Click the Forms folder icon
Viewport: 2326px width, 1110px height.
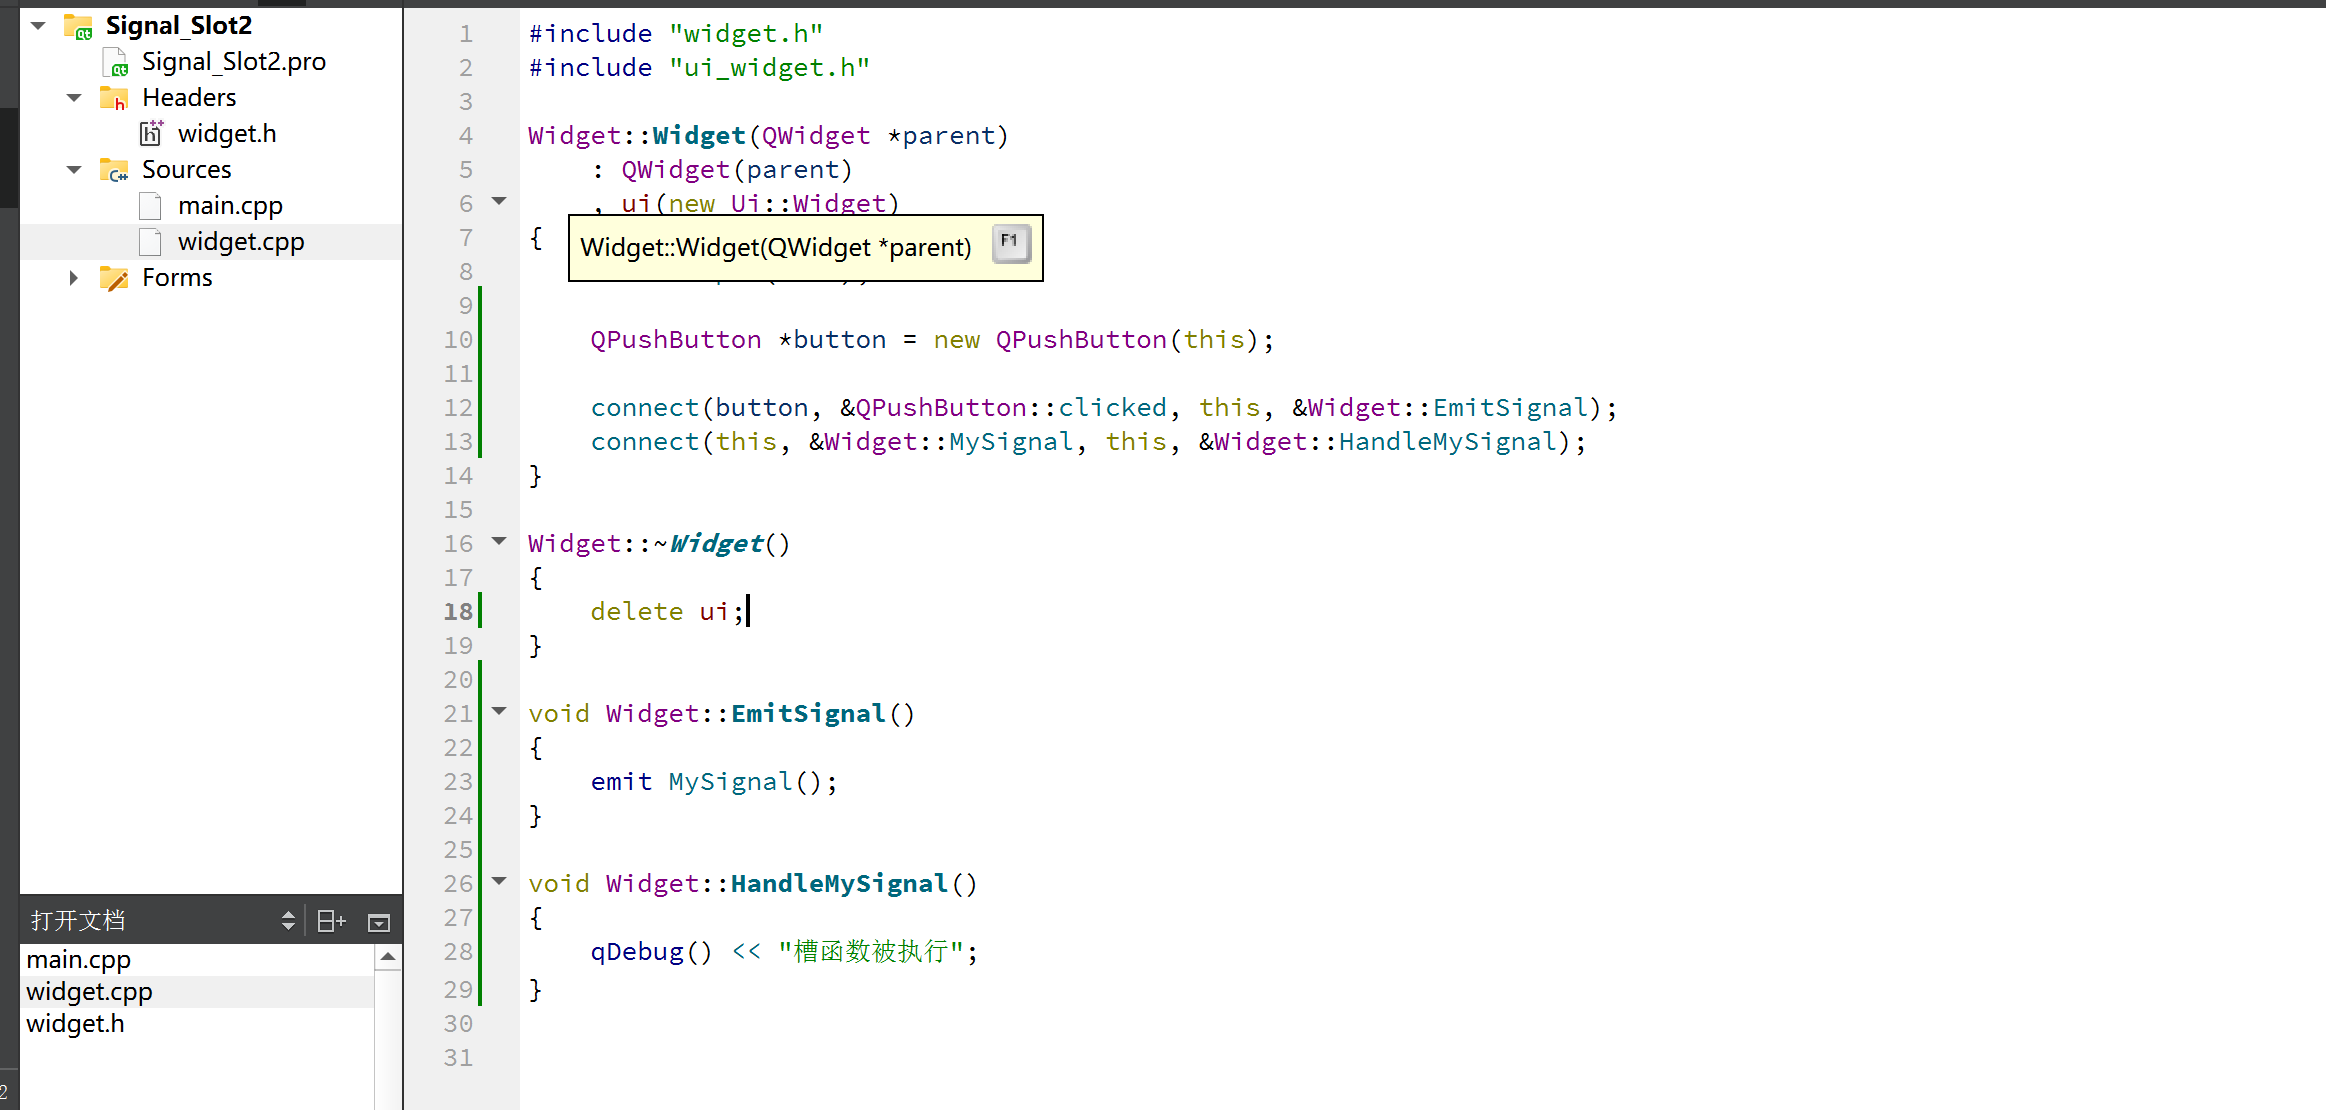coord(114,278)
